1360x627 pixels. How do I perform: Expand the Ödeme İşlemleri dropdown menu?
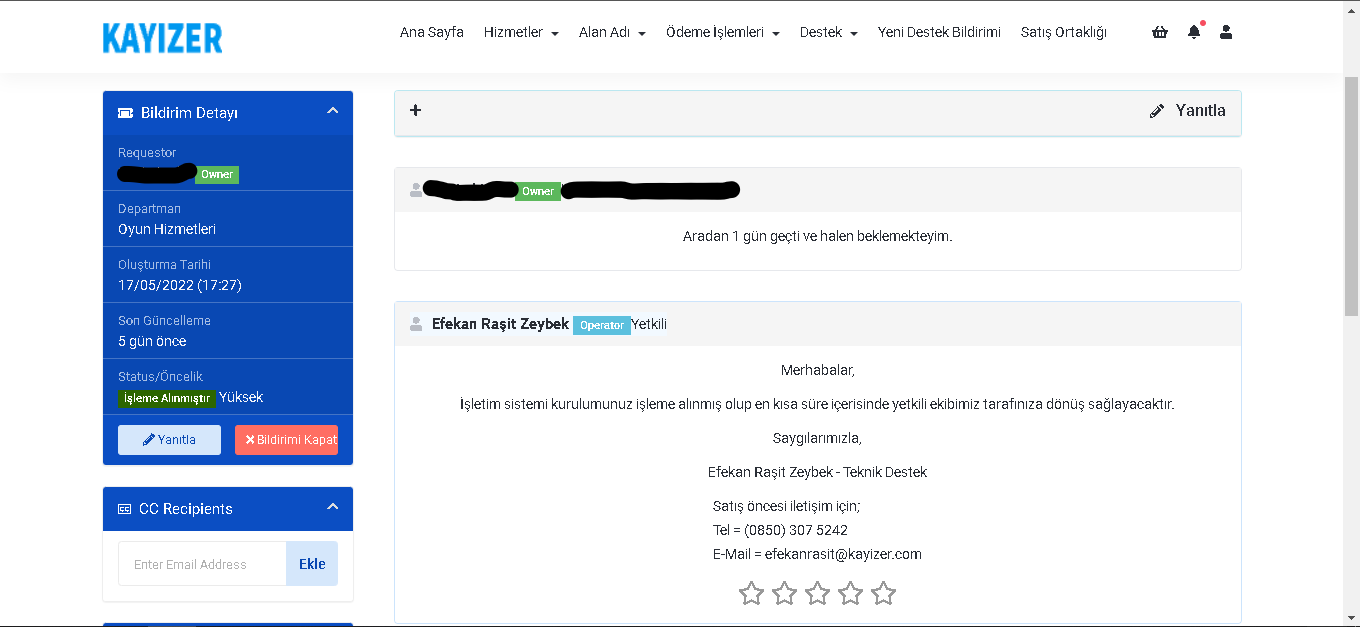pos(723,32)
